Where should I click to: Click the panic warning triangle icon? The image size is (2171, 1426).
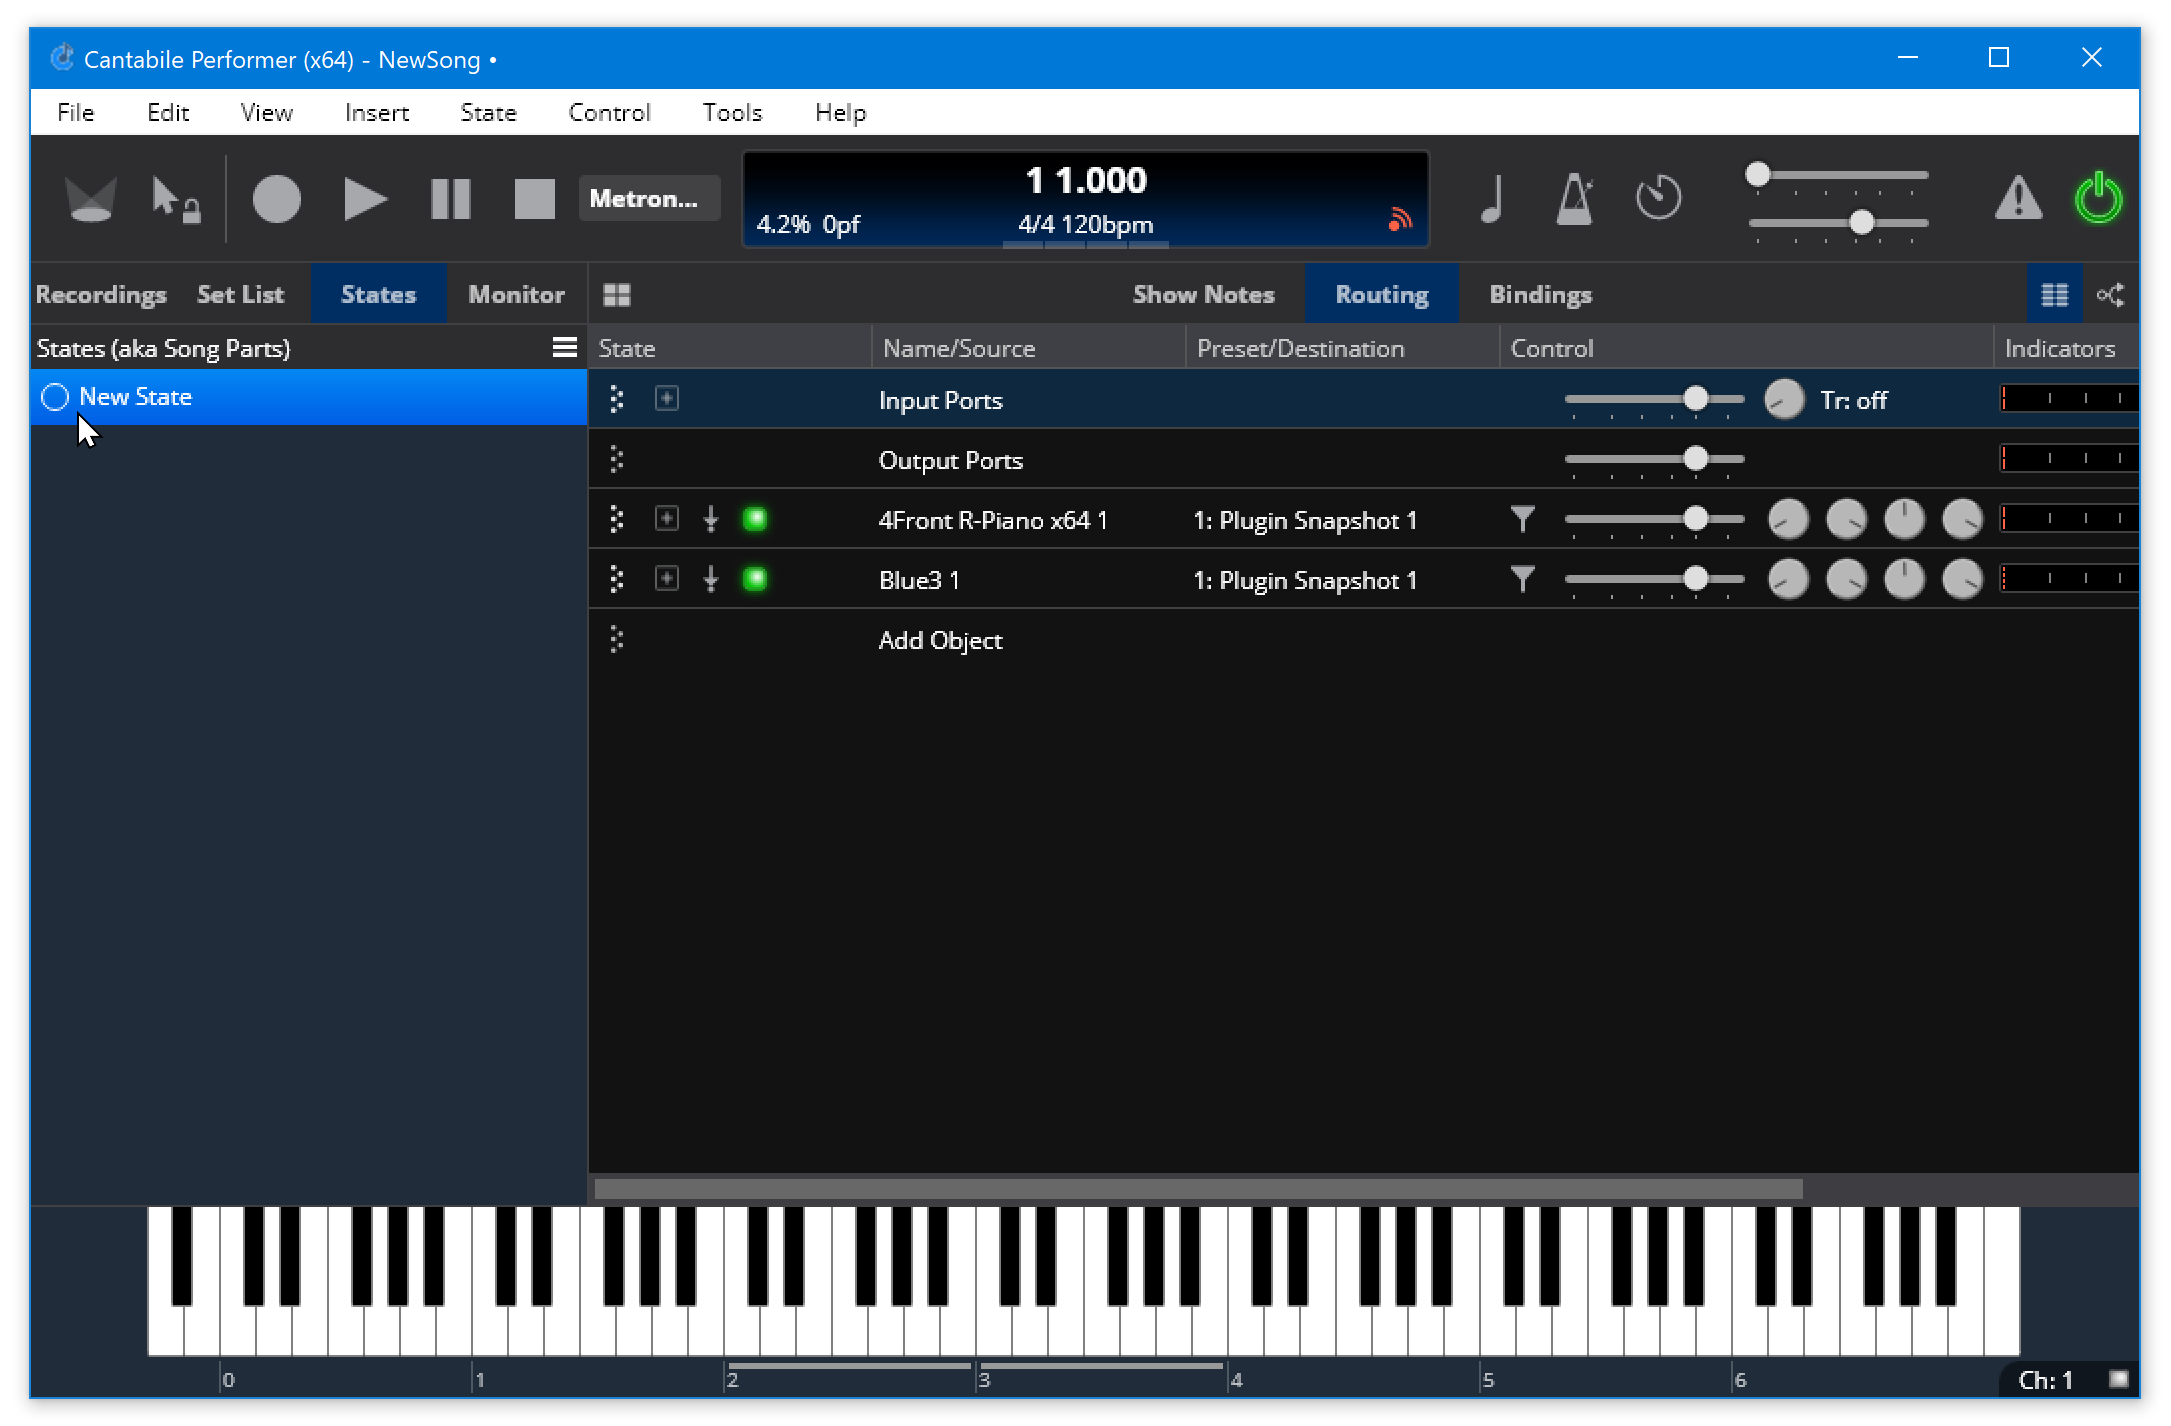[x=2019, y=197]
